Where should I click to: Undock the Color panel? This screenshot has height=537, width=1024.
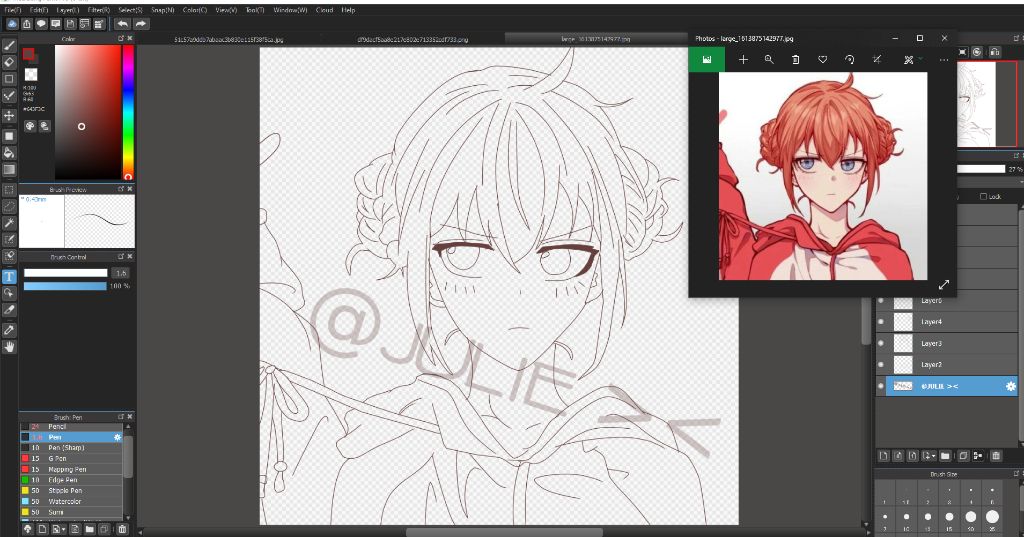point(121,39)
